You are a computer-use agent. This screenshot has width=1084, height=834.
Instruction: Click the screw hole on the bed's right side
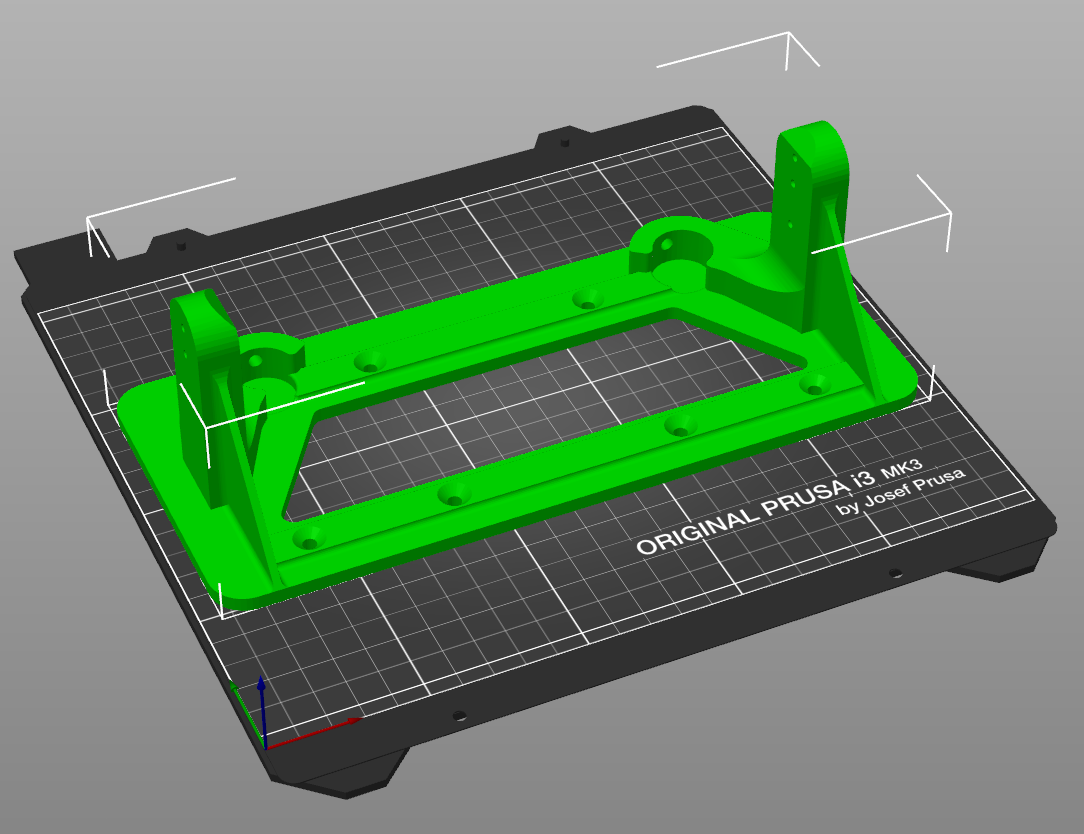pos(894,575)
